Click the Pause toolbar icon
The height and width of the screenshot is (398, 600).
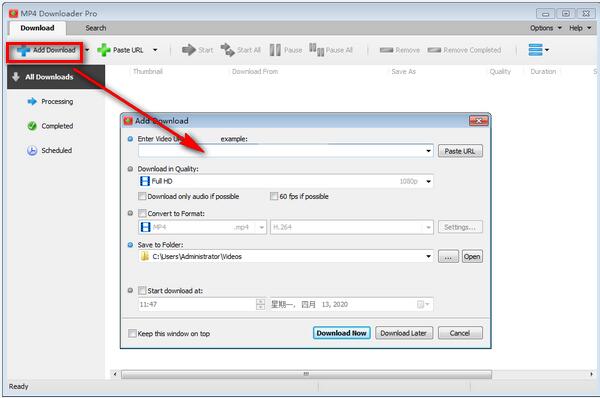[x=275, y=50]
